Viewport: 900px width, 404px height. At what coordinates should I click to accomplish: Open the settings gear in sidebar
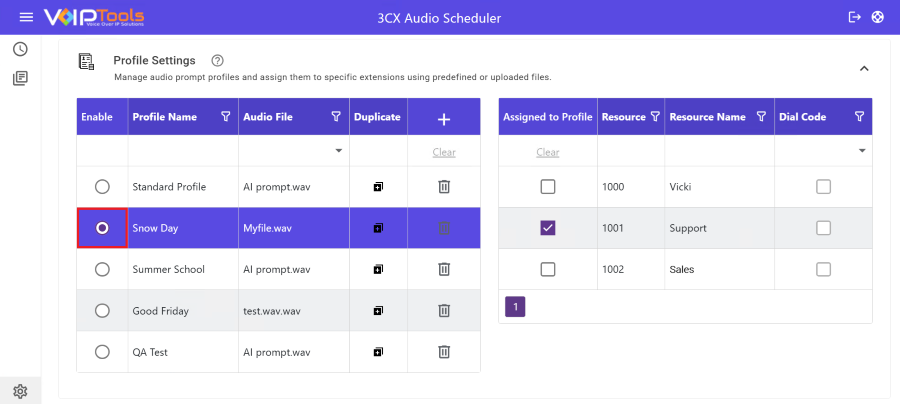[20, 391]
